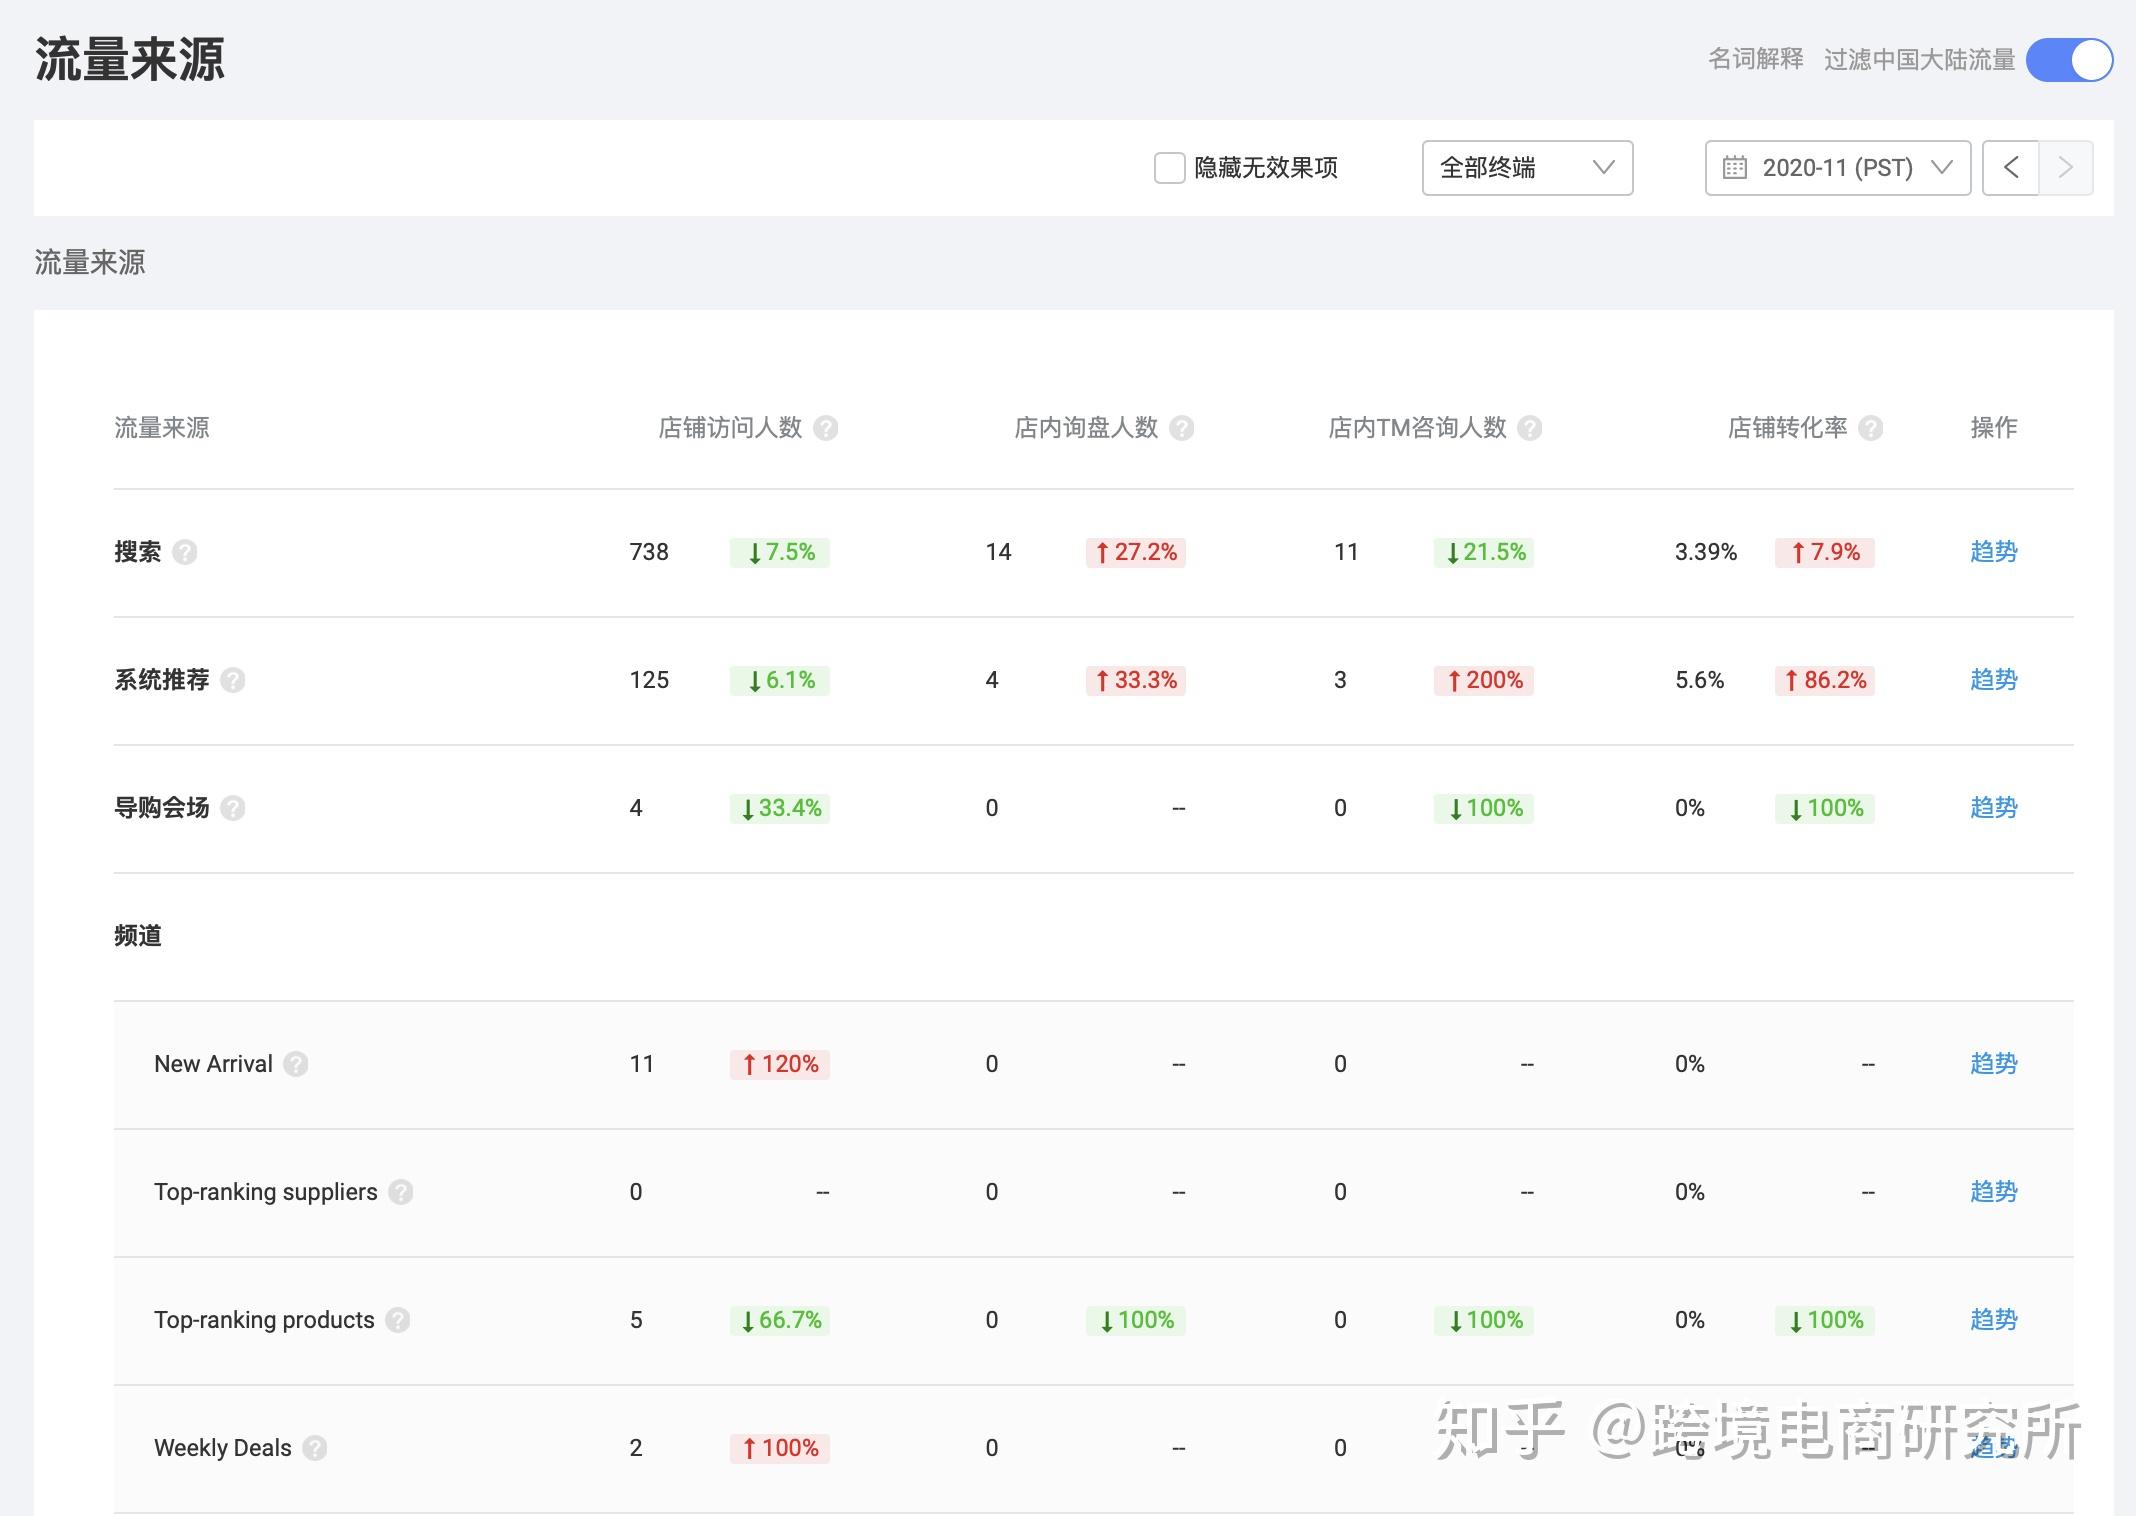Click help icon next to Weekly Deals
Screen dimensions: 2136x1516
tap(315, 1448)
